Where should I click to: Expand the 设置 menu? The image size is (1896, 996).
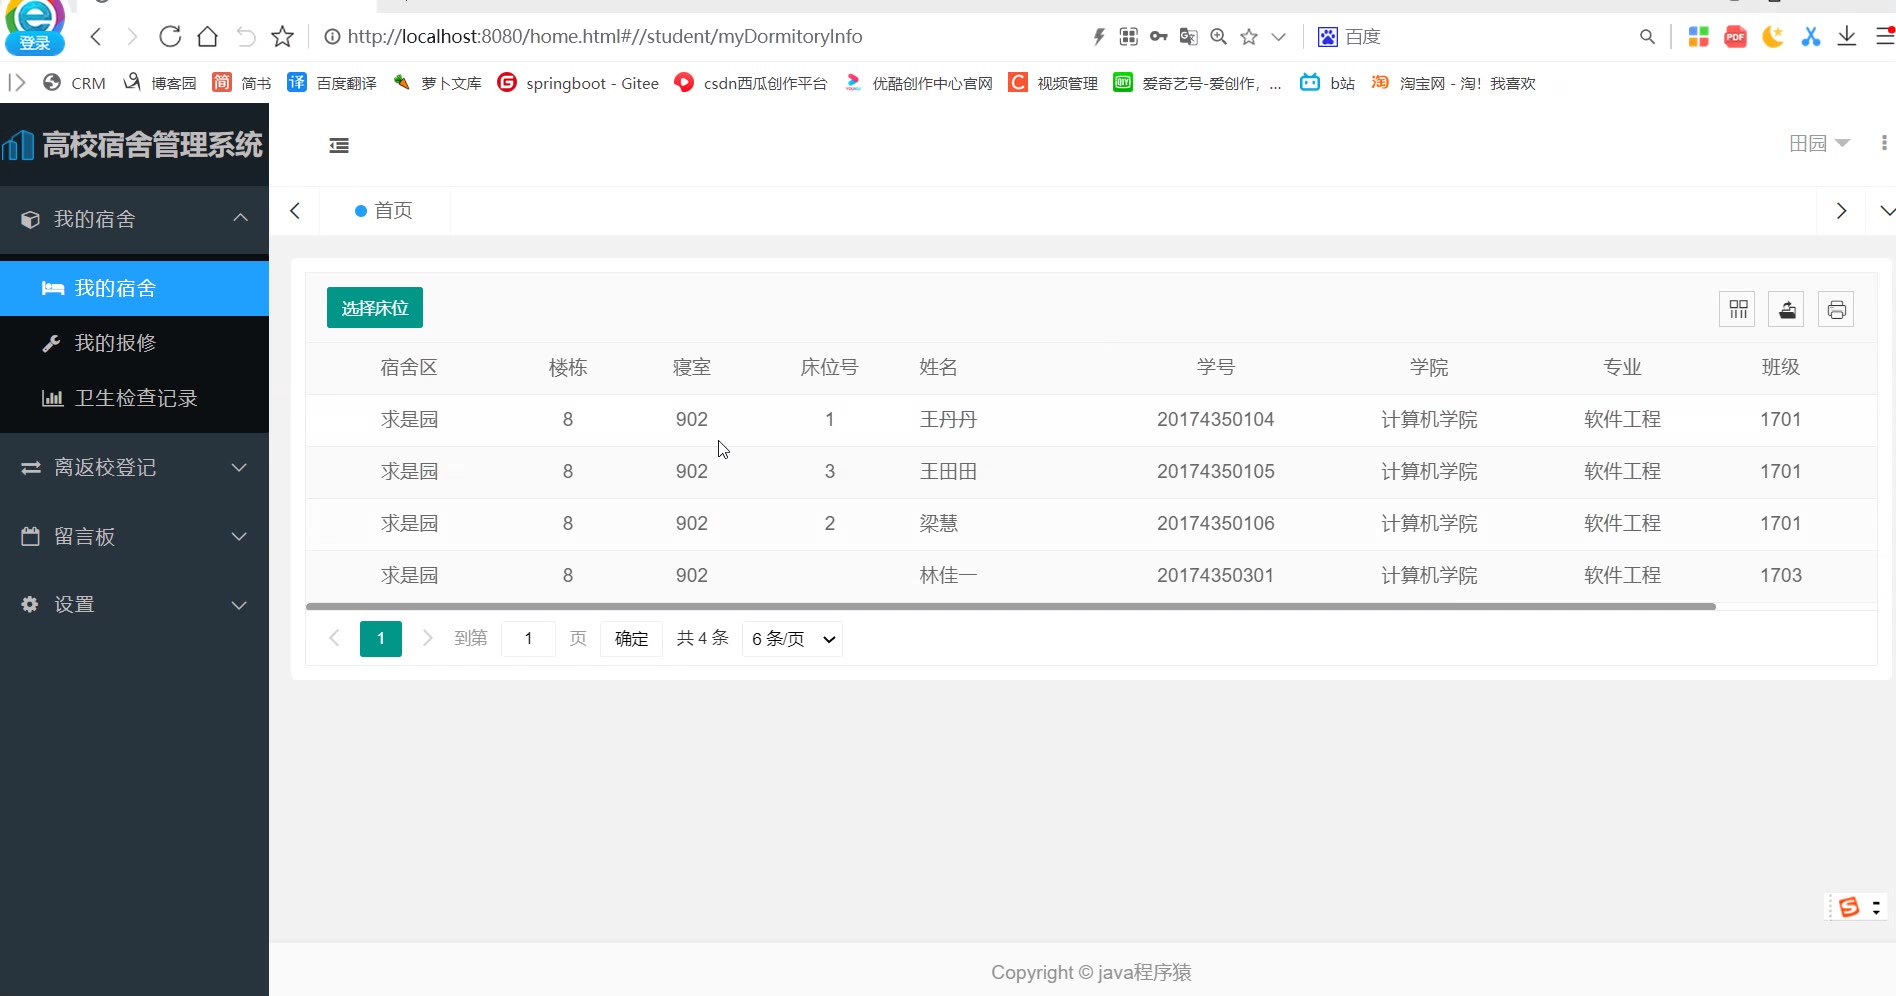pos(134,605)
